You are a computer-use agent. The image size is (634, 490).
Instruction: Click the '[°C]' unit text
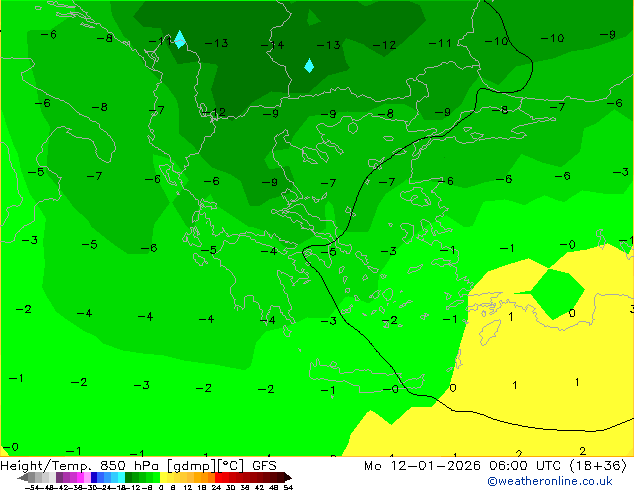231,466
